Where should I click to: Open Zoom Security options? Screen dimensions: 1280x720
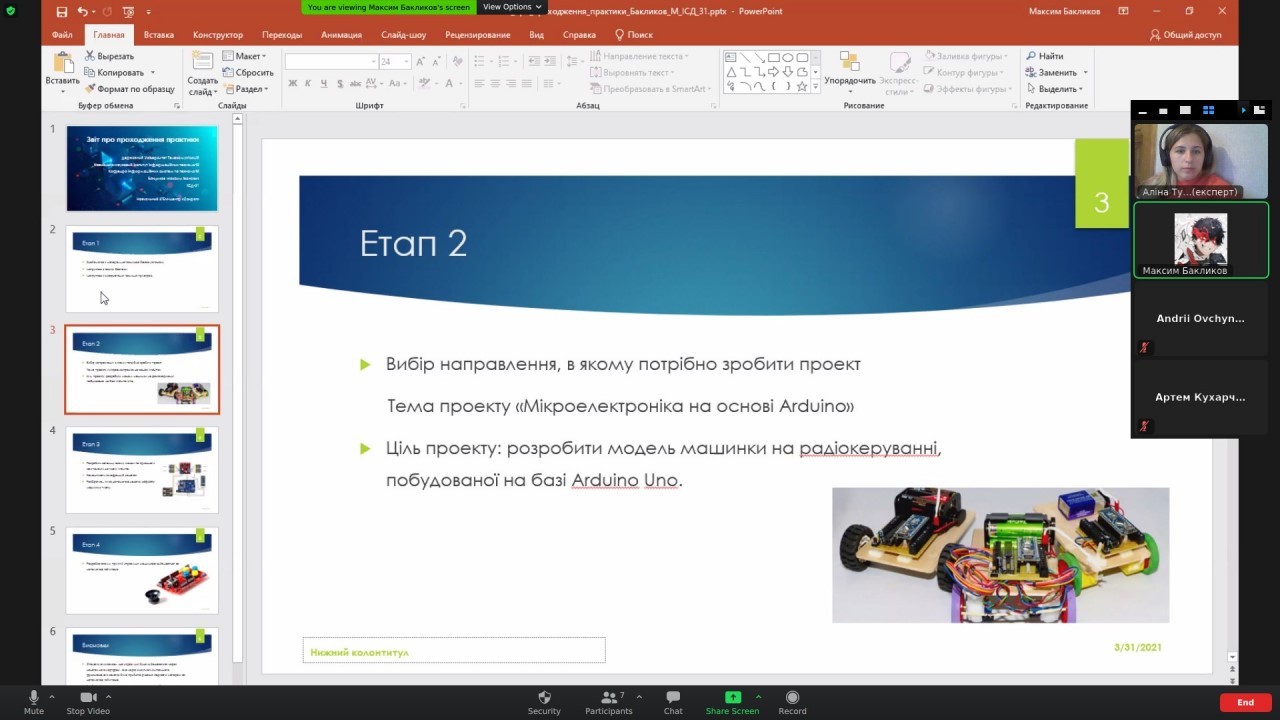point(544,702)
